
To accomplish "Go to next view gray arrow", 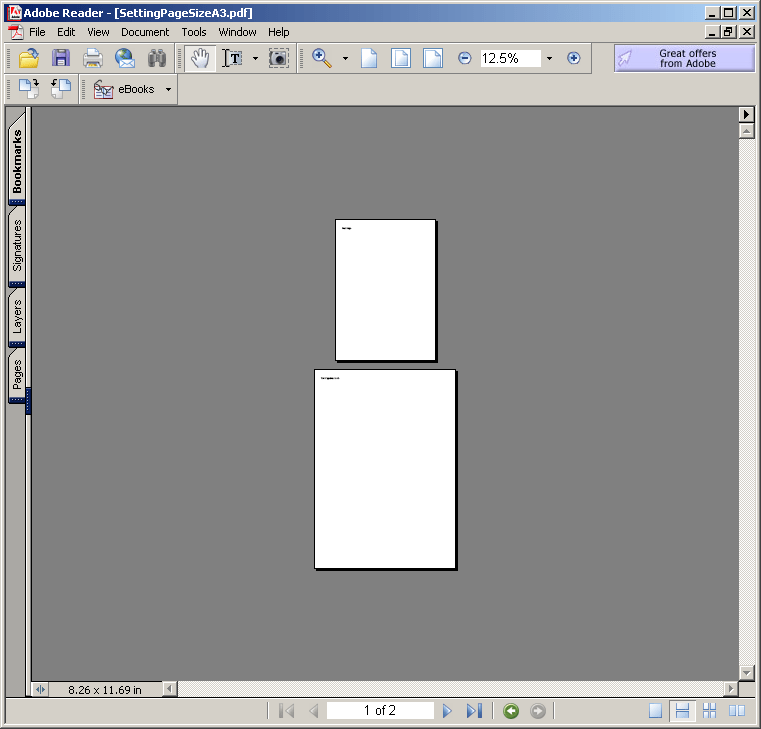I will pyautogui.click(x=538, y=711).
